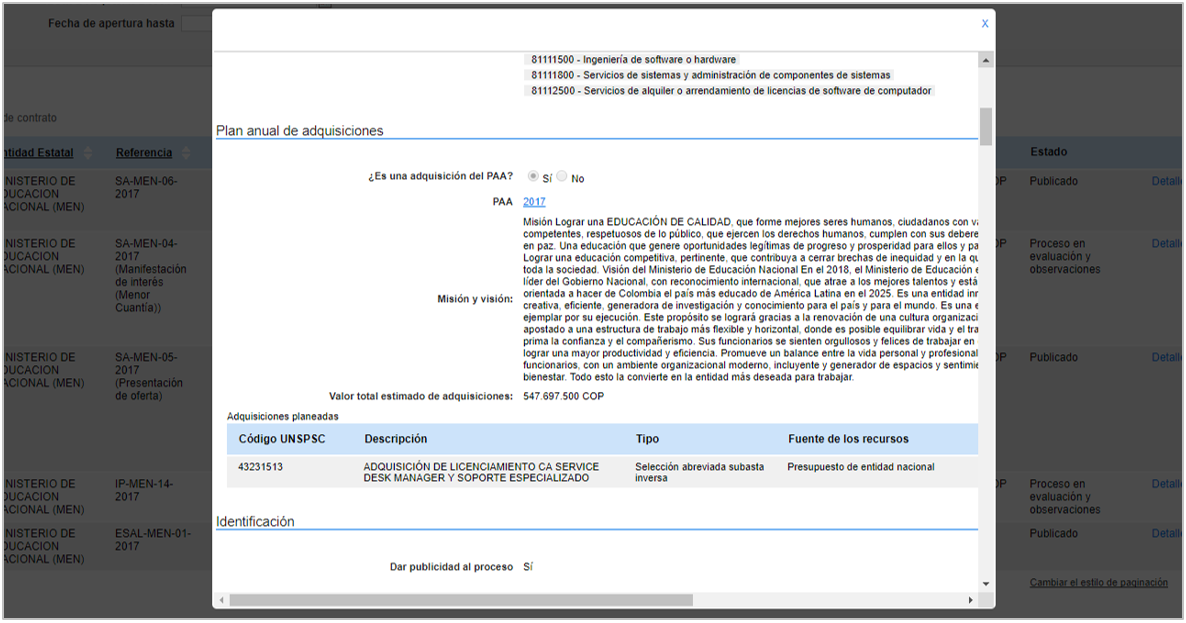Image resolution: width=1186 pixels, height=623 pixels.
Task: Close the detail popup with the X
Action: (985, 23)
